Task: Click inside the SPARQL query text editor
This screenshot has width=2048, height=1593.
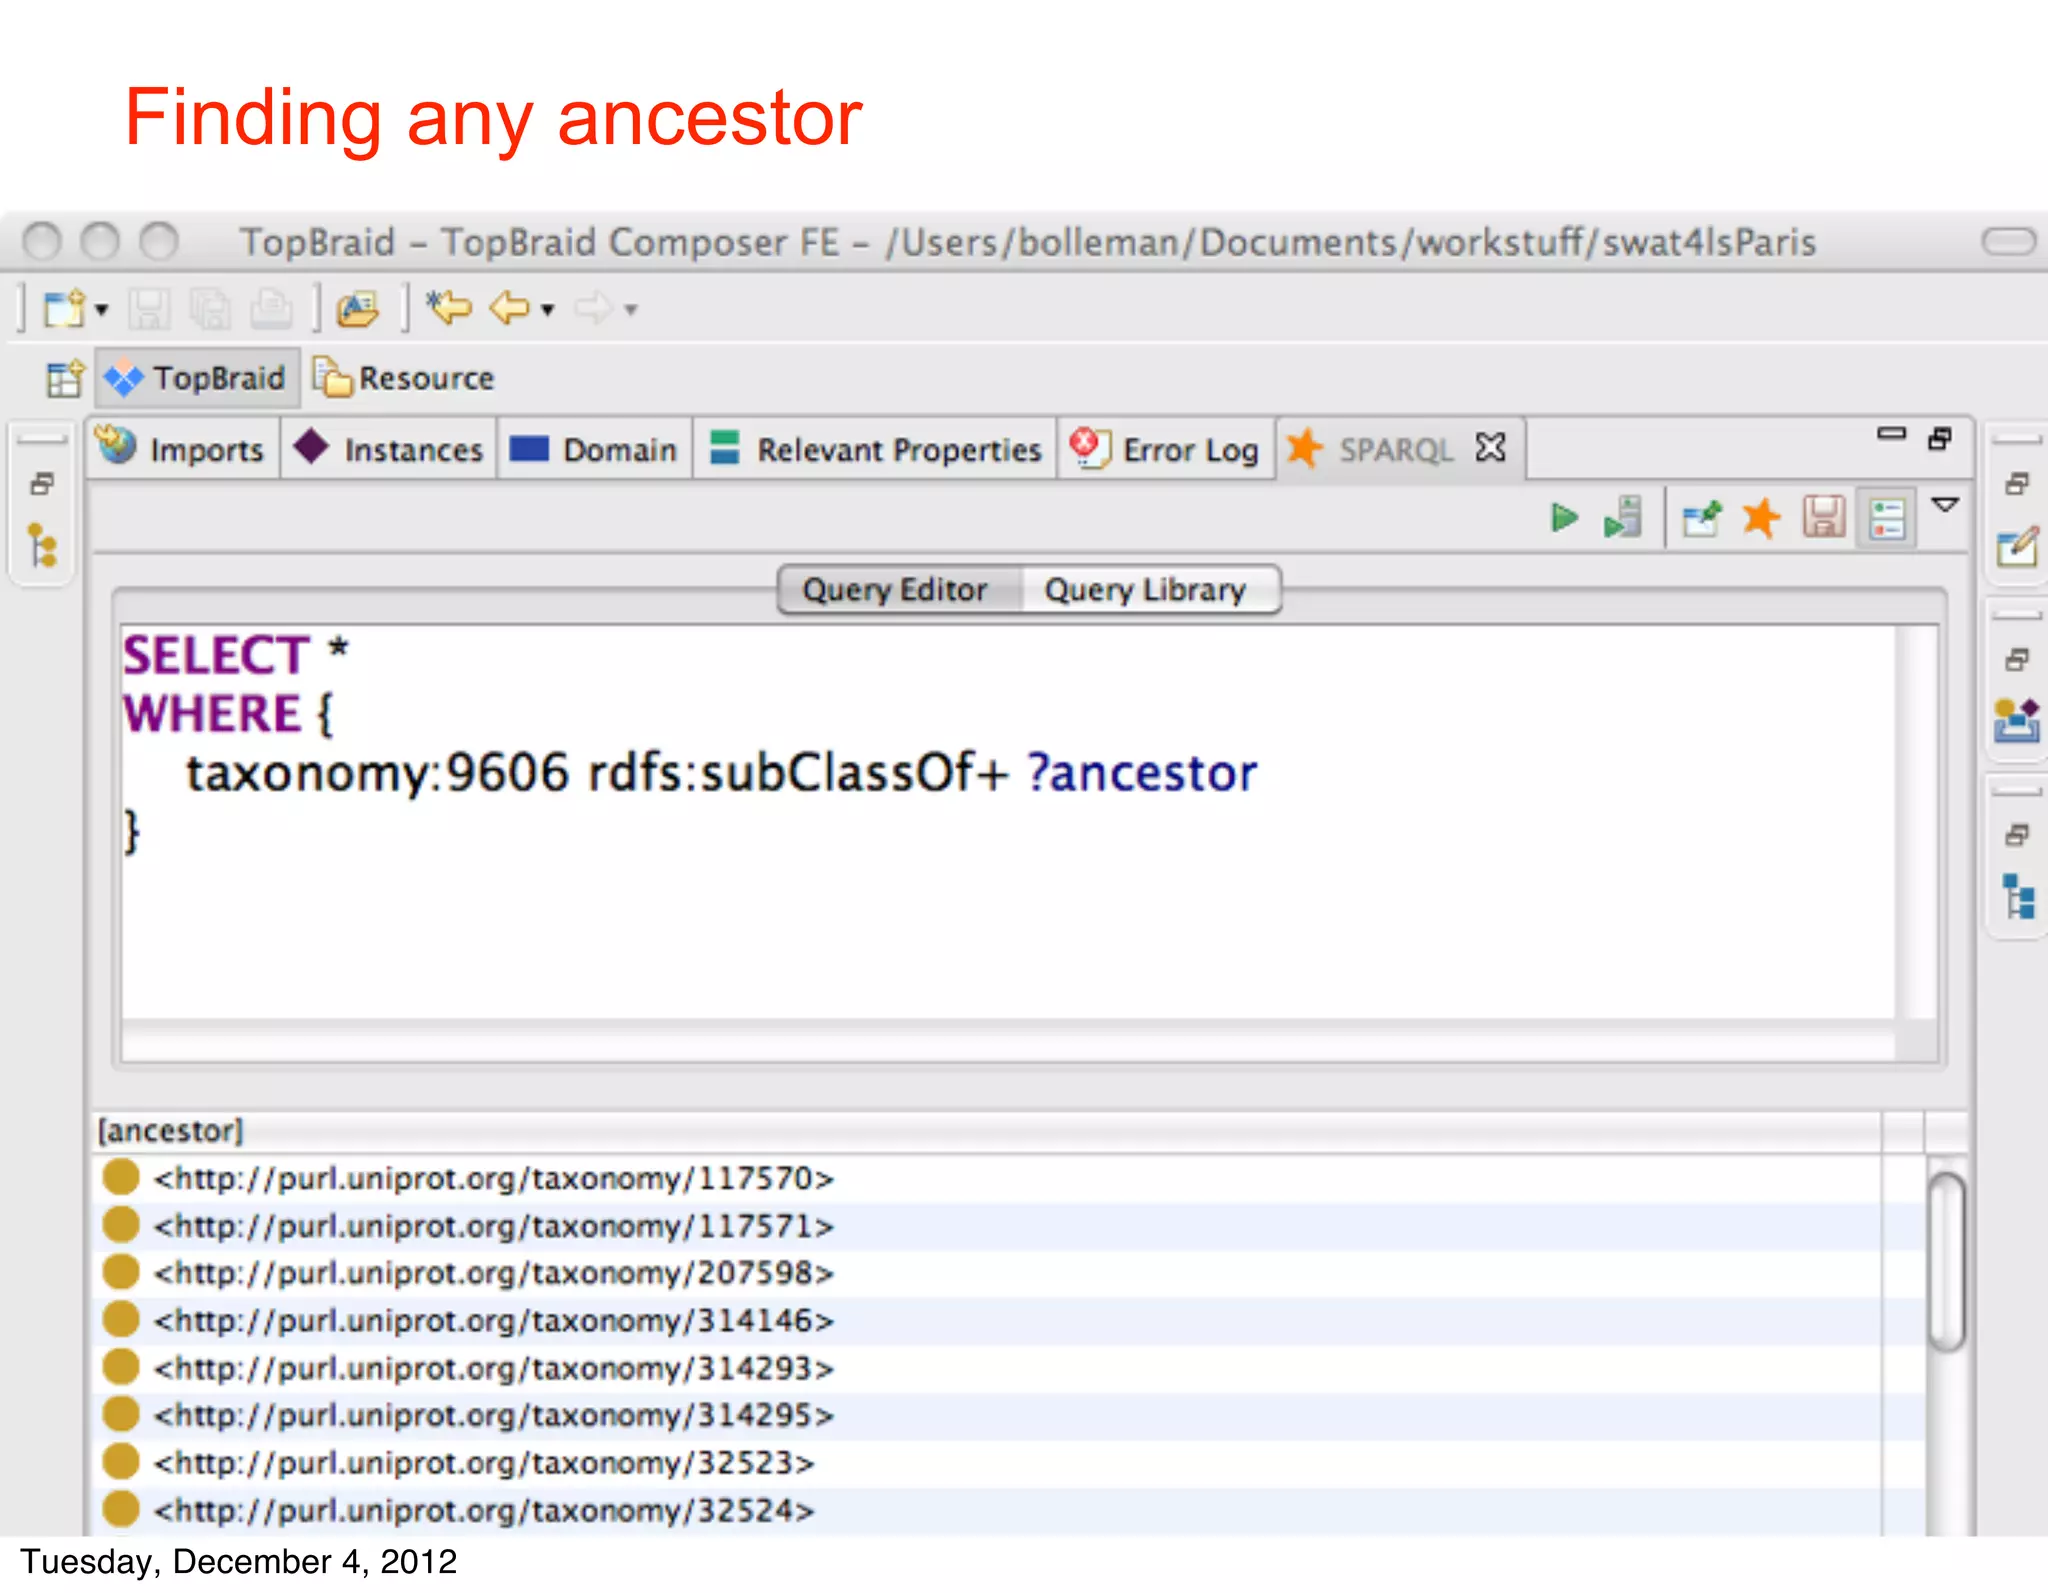Action: coord(1008,820)
